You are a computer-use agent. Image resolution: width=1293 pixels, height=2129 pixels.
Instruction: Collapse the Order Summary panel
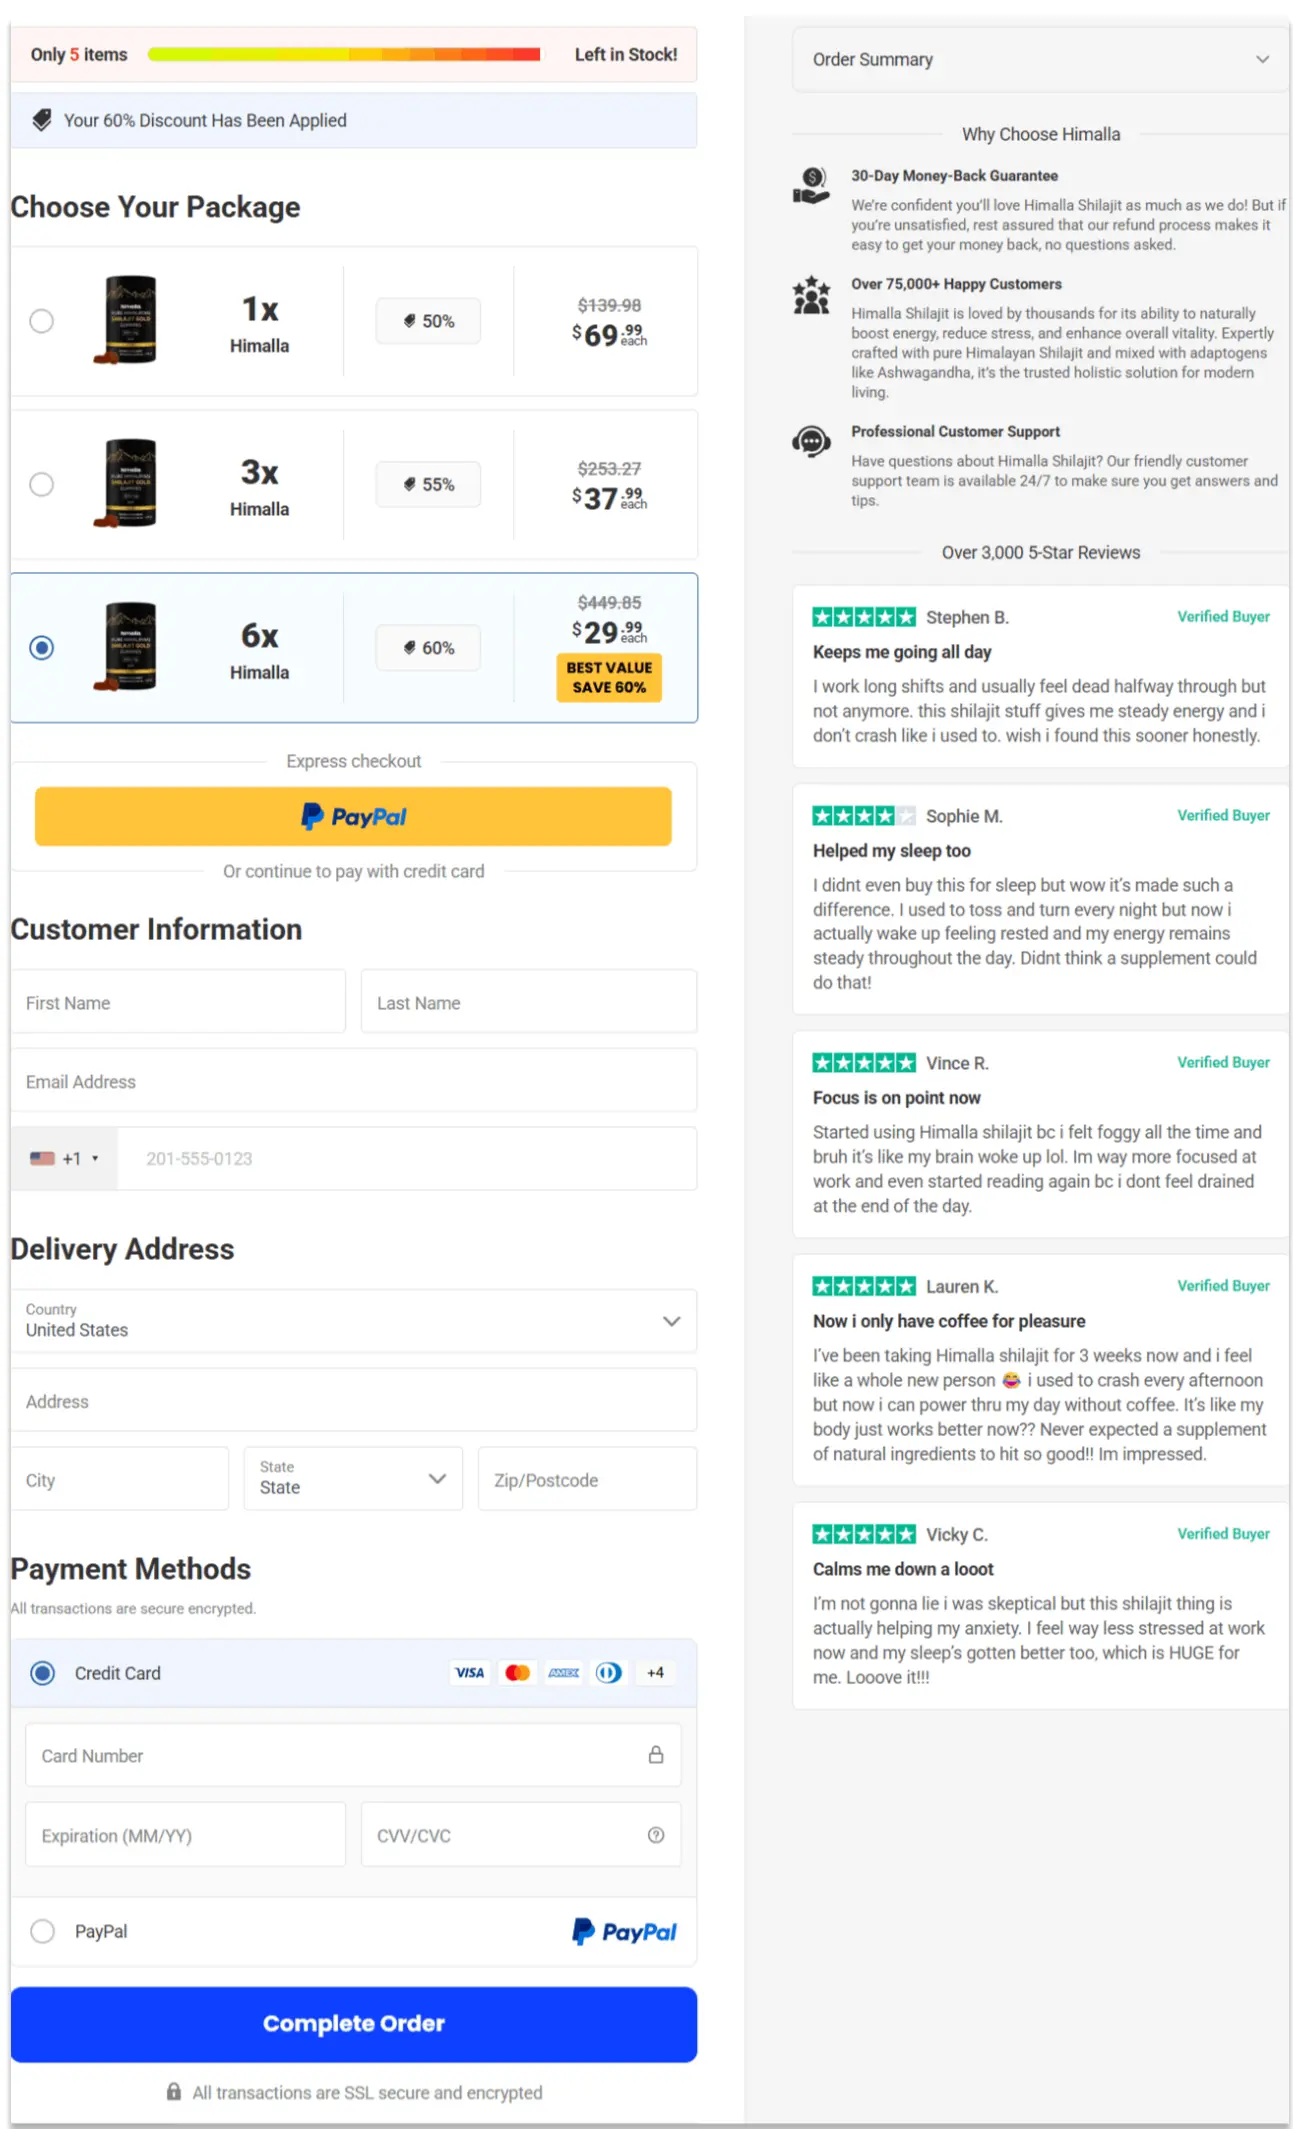(1263, 59)
